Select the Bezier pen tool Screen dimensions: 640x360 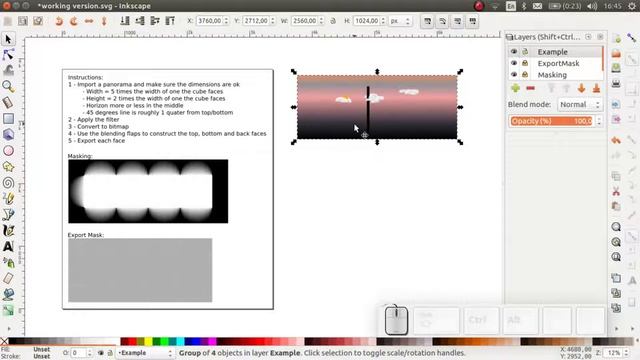pyautogui.click(x=8, y=215)
